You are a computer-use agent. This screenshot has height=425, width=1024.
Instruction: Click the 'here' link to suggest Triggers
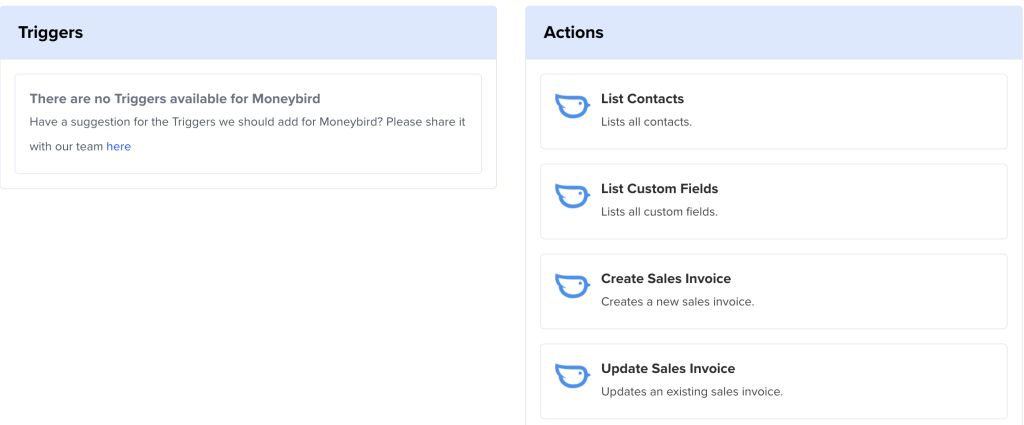pos(118,146)
